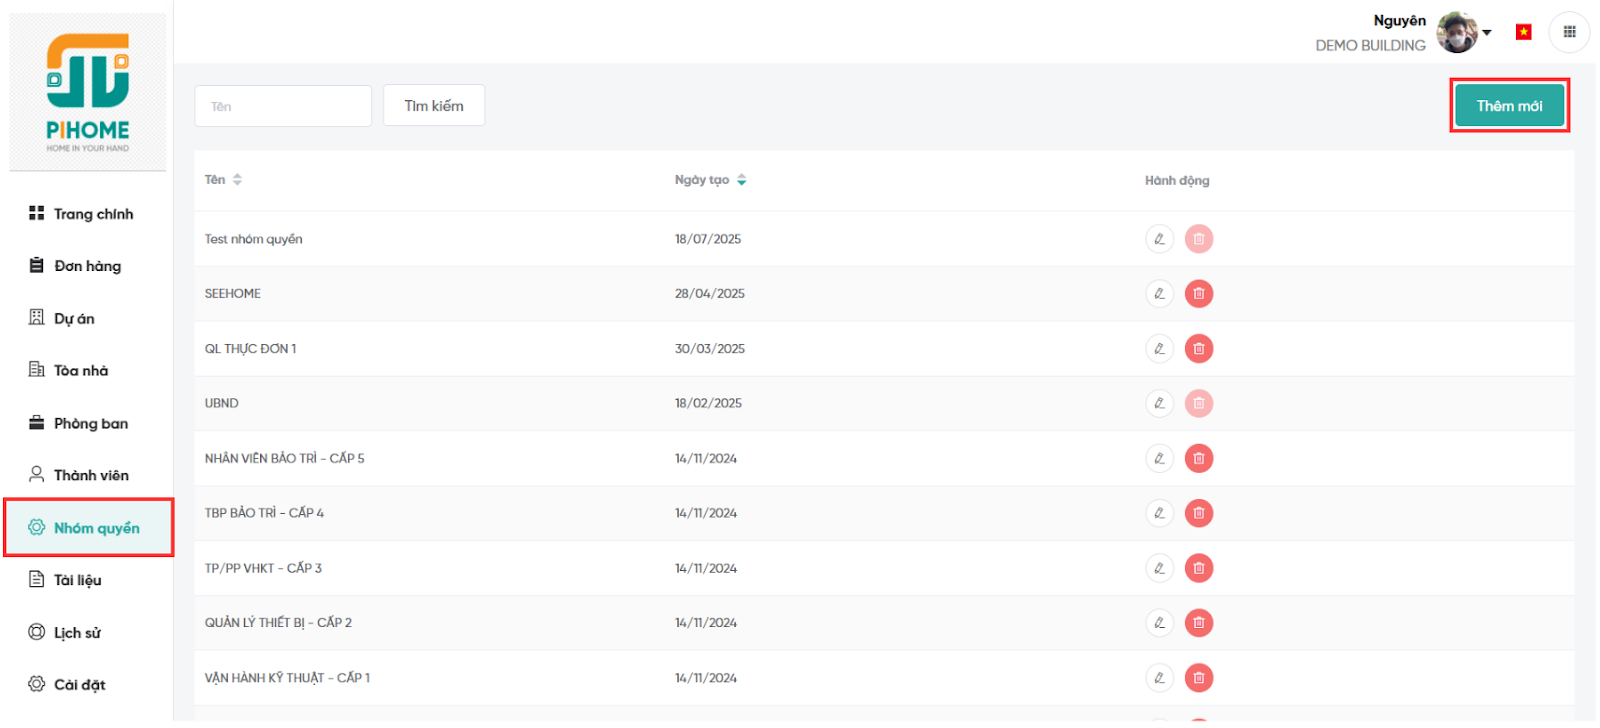
Task: Sort table by Ngày tạo column
Action: pos(741,180)
